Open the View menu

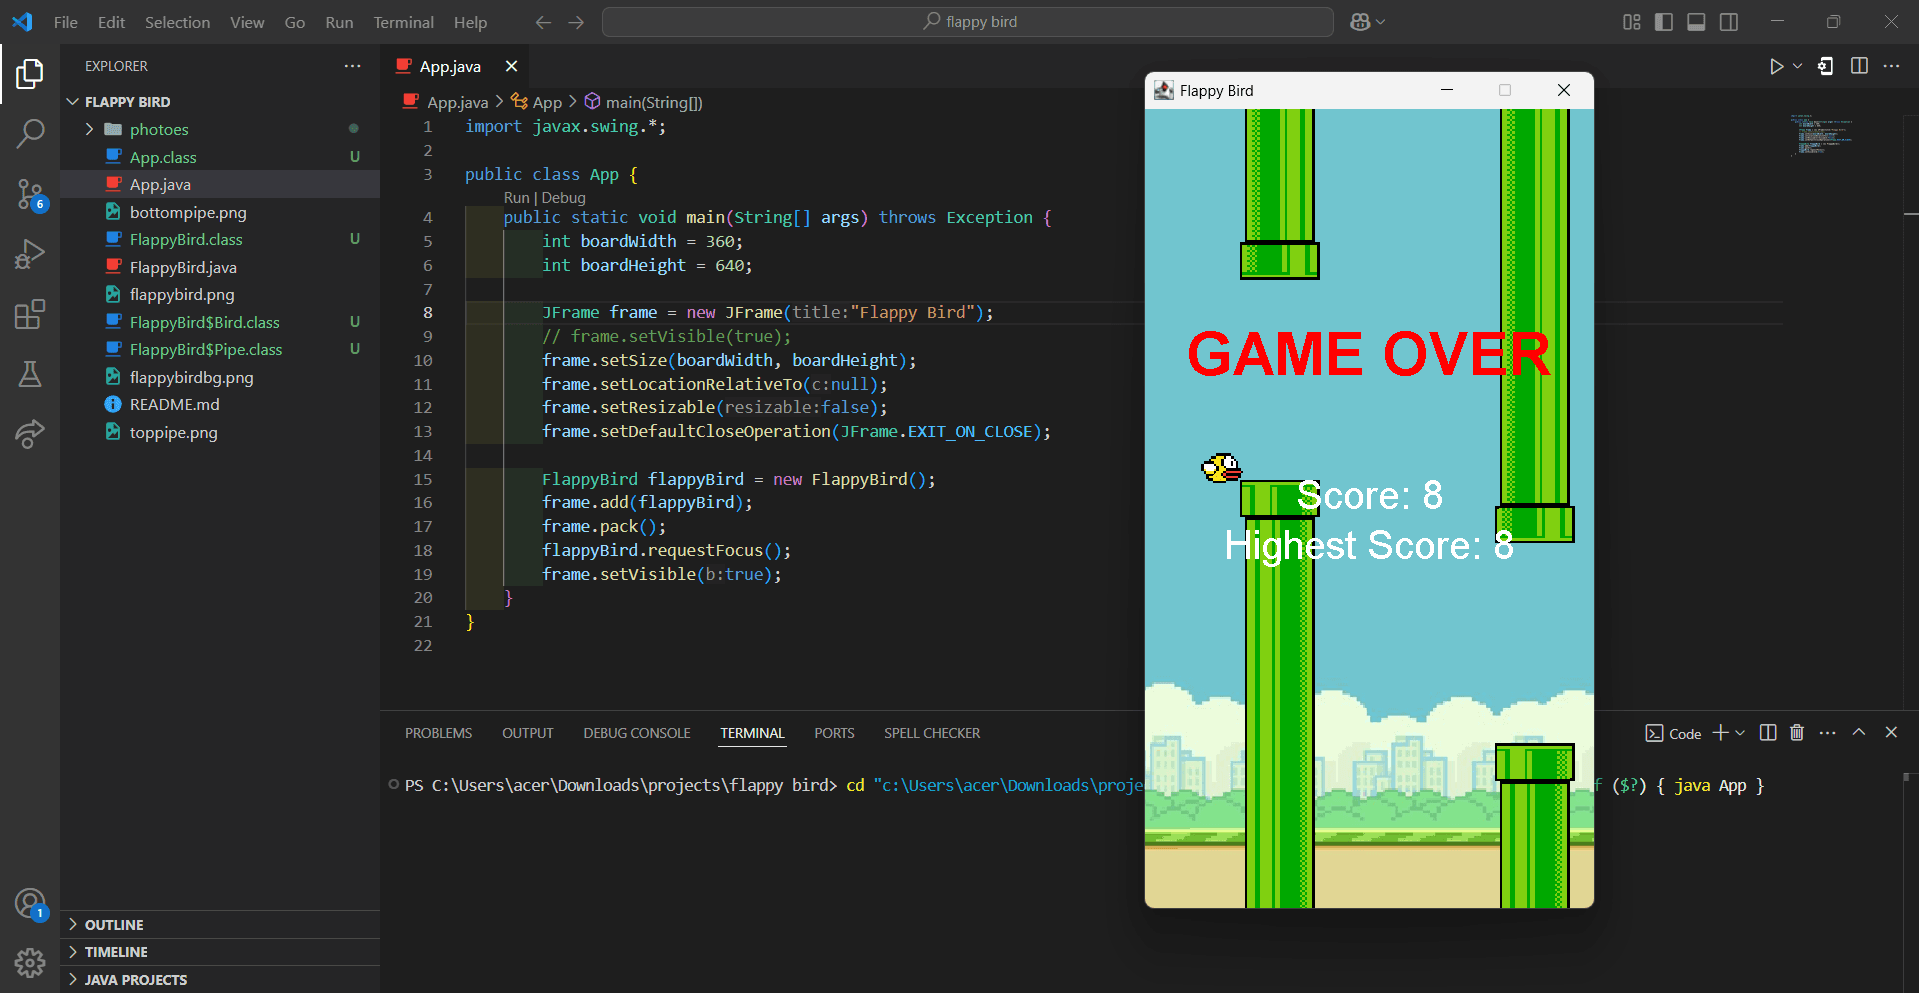247,22
